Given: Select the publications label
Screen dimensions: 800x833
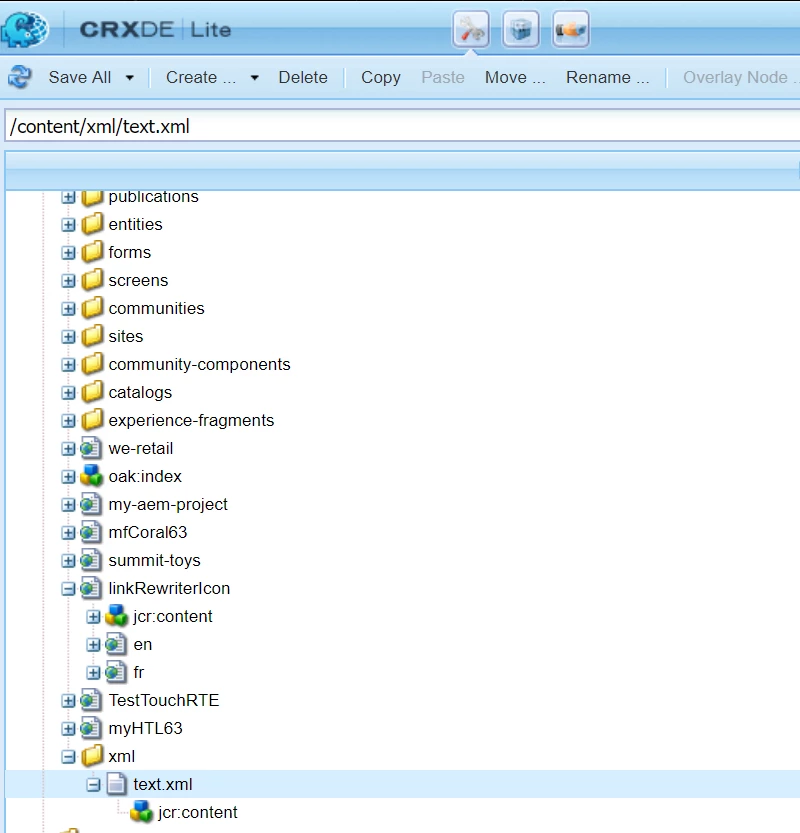Looking at the screenshot, I should pyautogui.click(x=154, y=197).
